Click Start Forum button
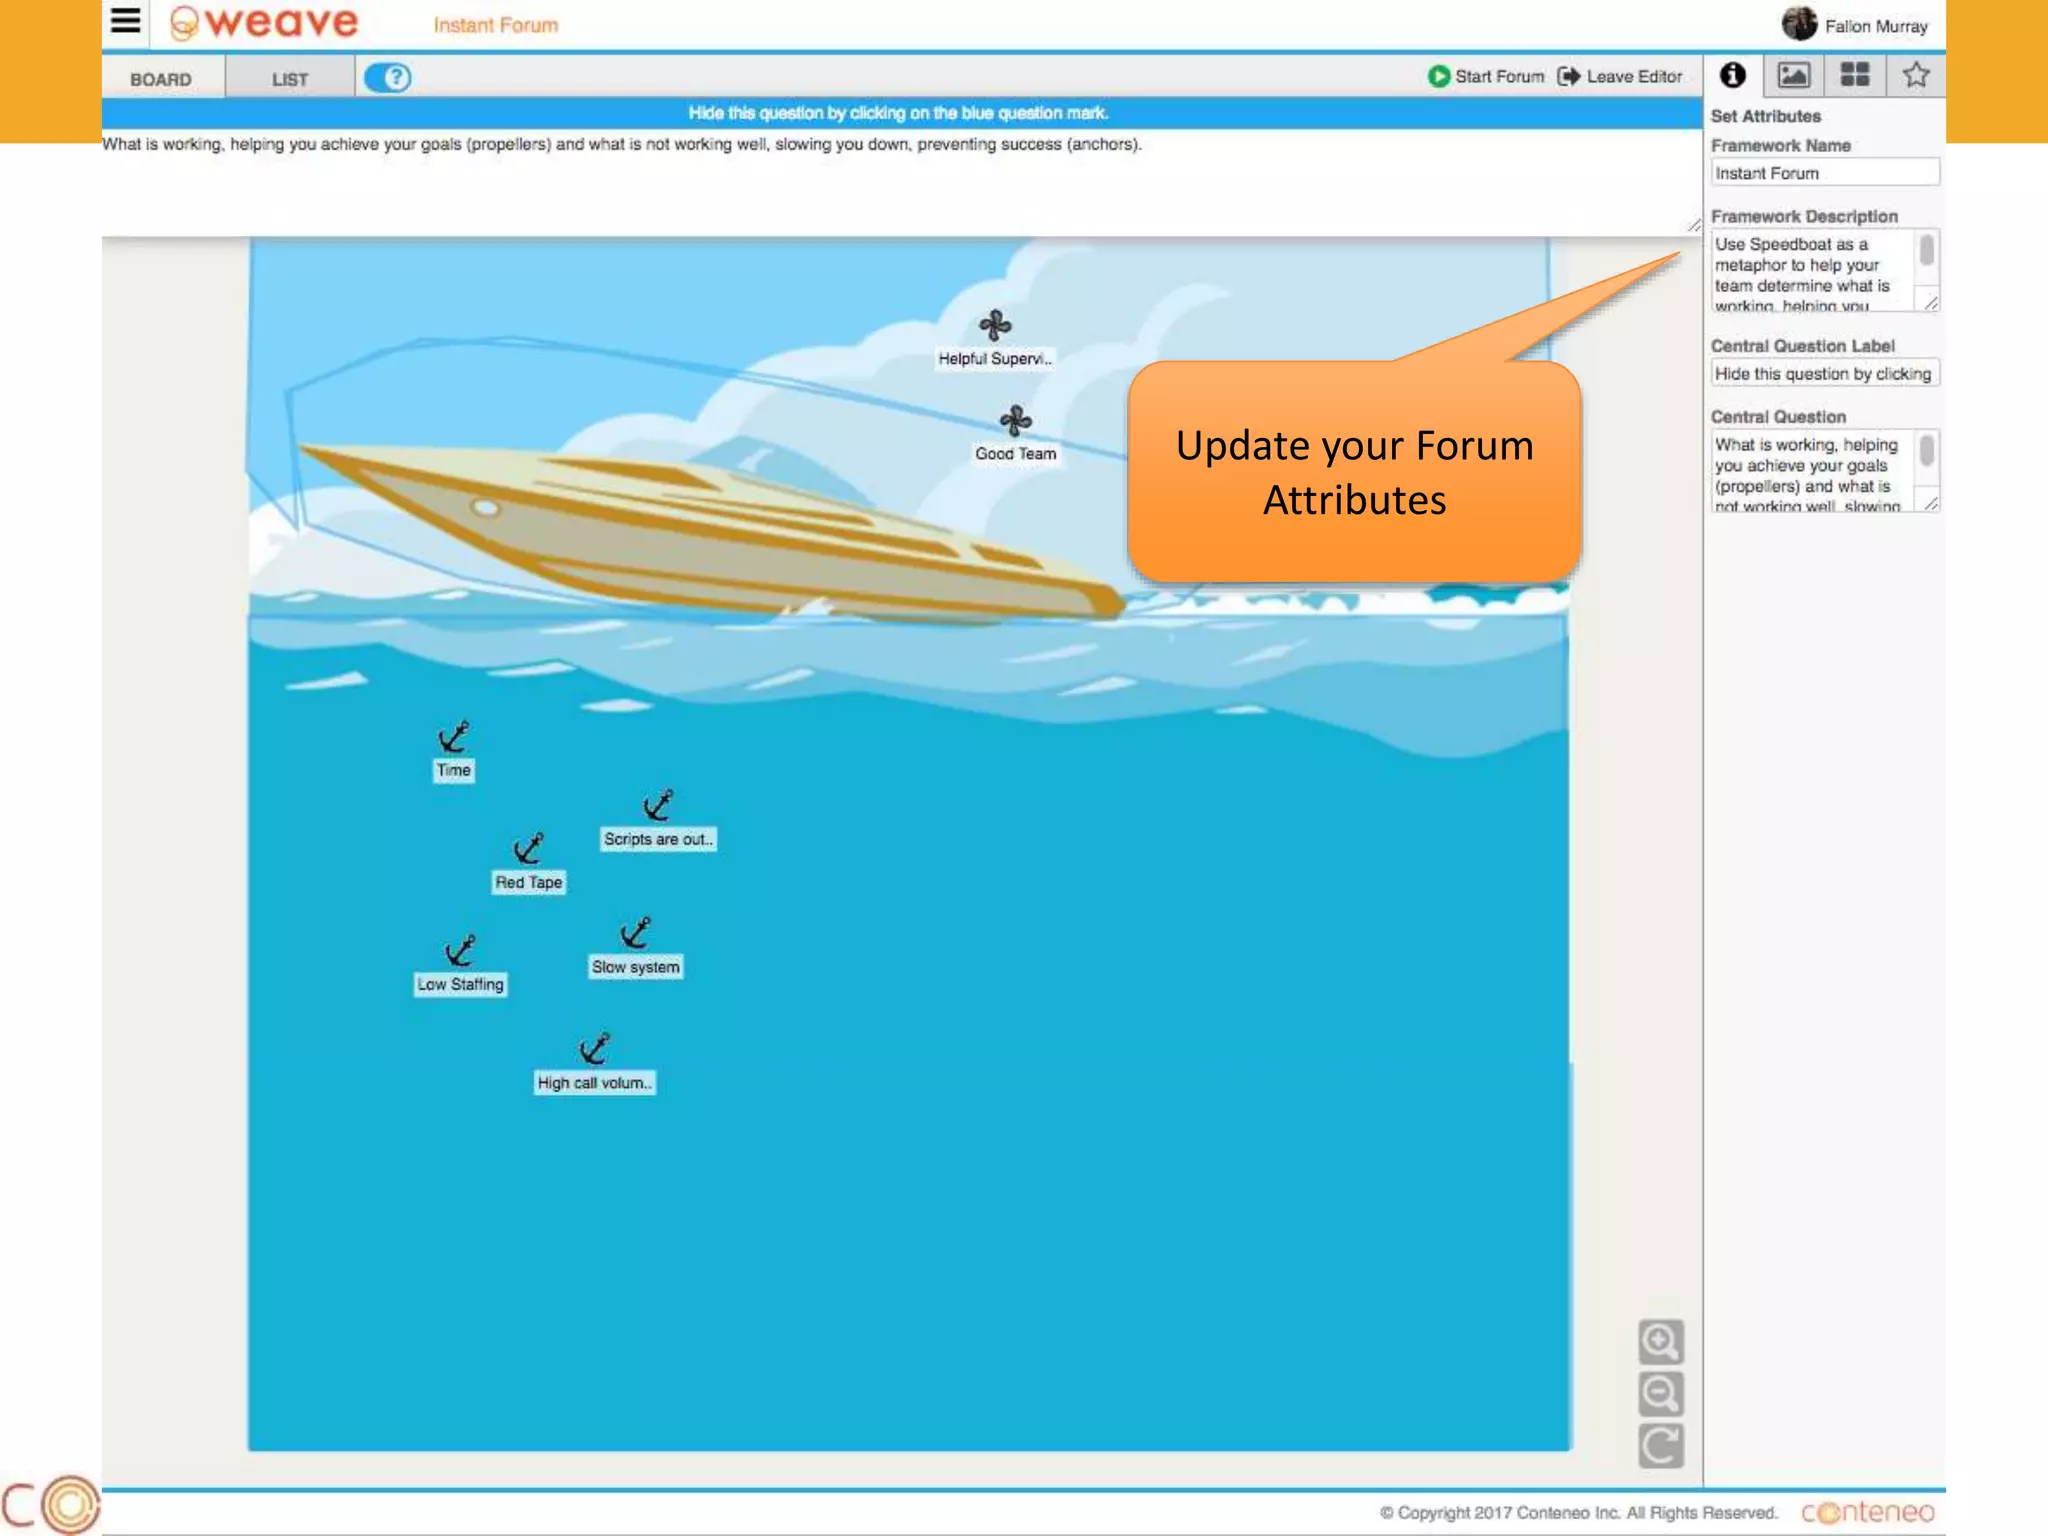2048x1536 pixels. (1486, 77)
